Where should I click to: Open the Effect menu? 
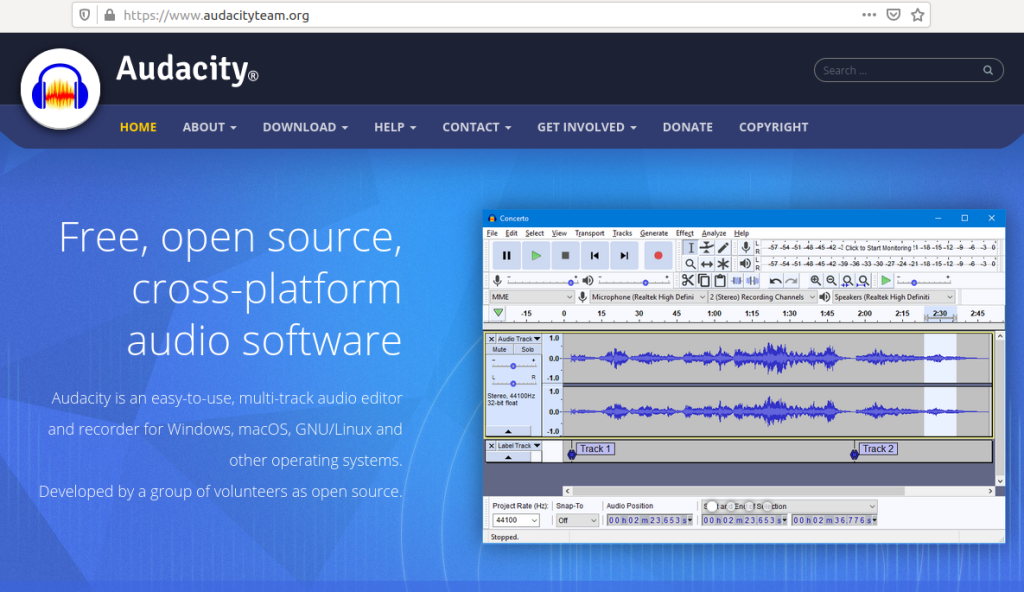[684, 233]
